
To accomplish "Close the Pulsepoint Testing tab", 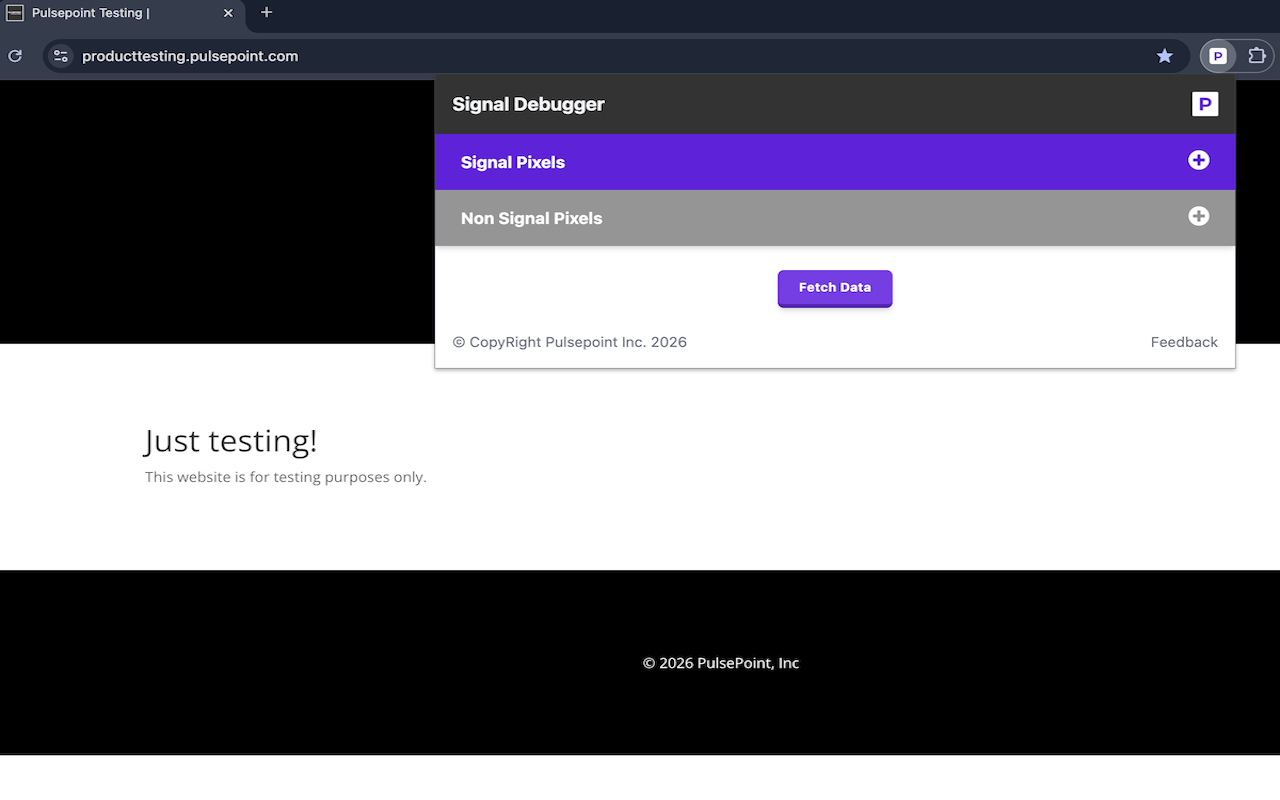I will pyautogui.click(x=228, y=13).
